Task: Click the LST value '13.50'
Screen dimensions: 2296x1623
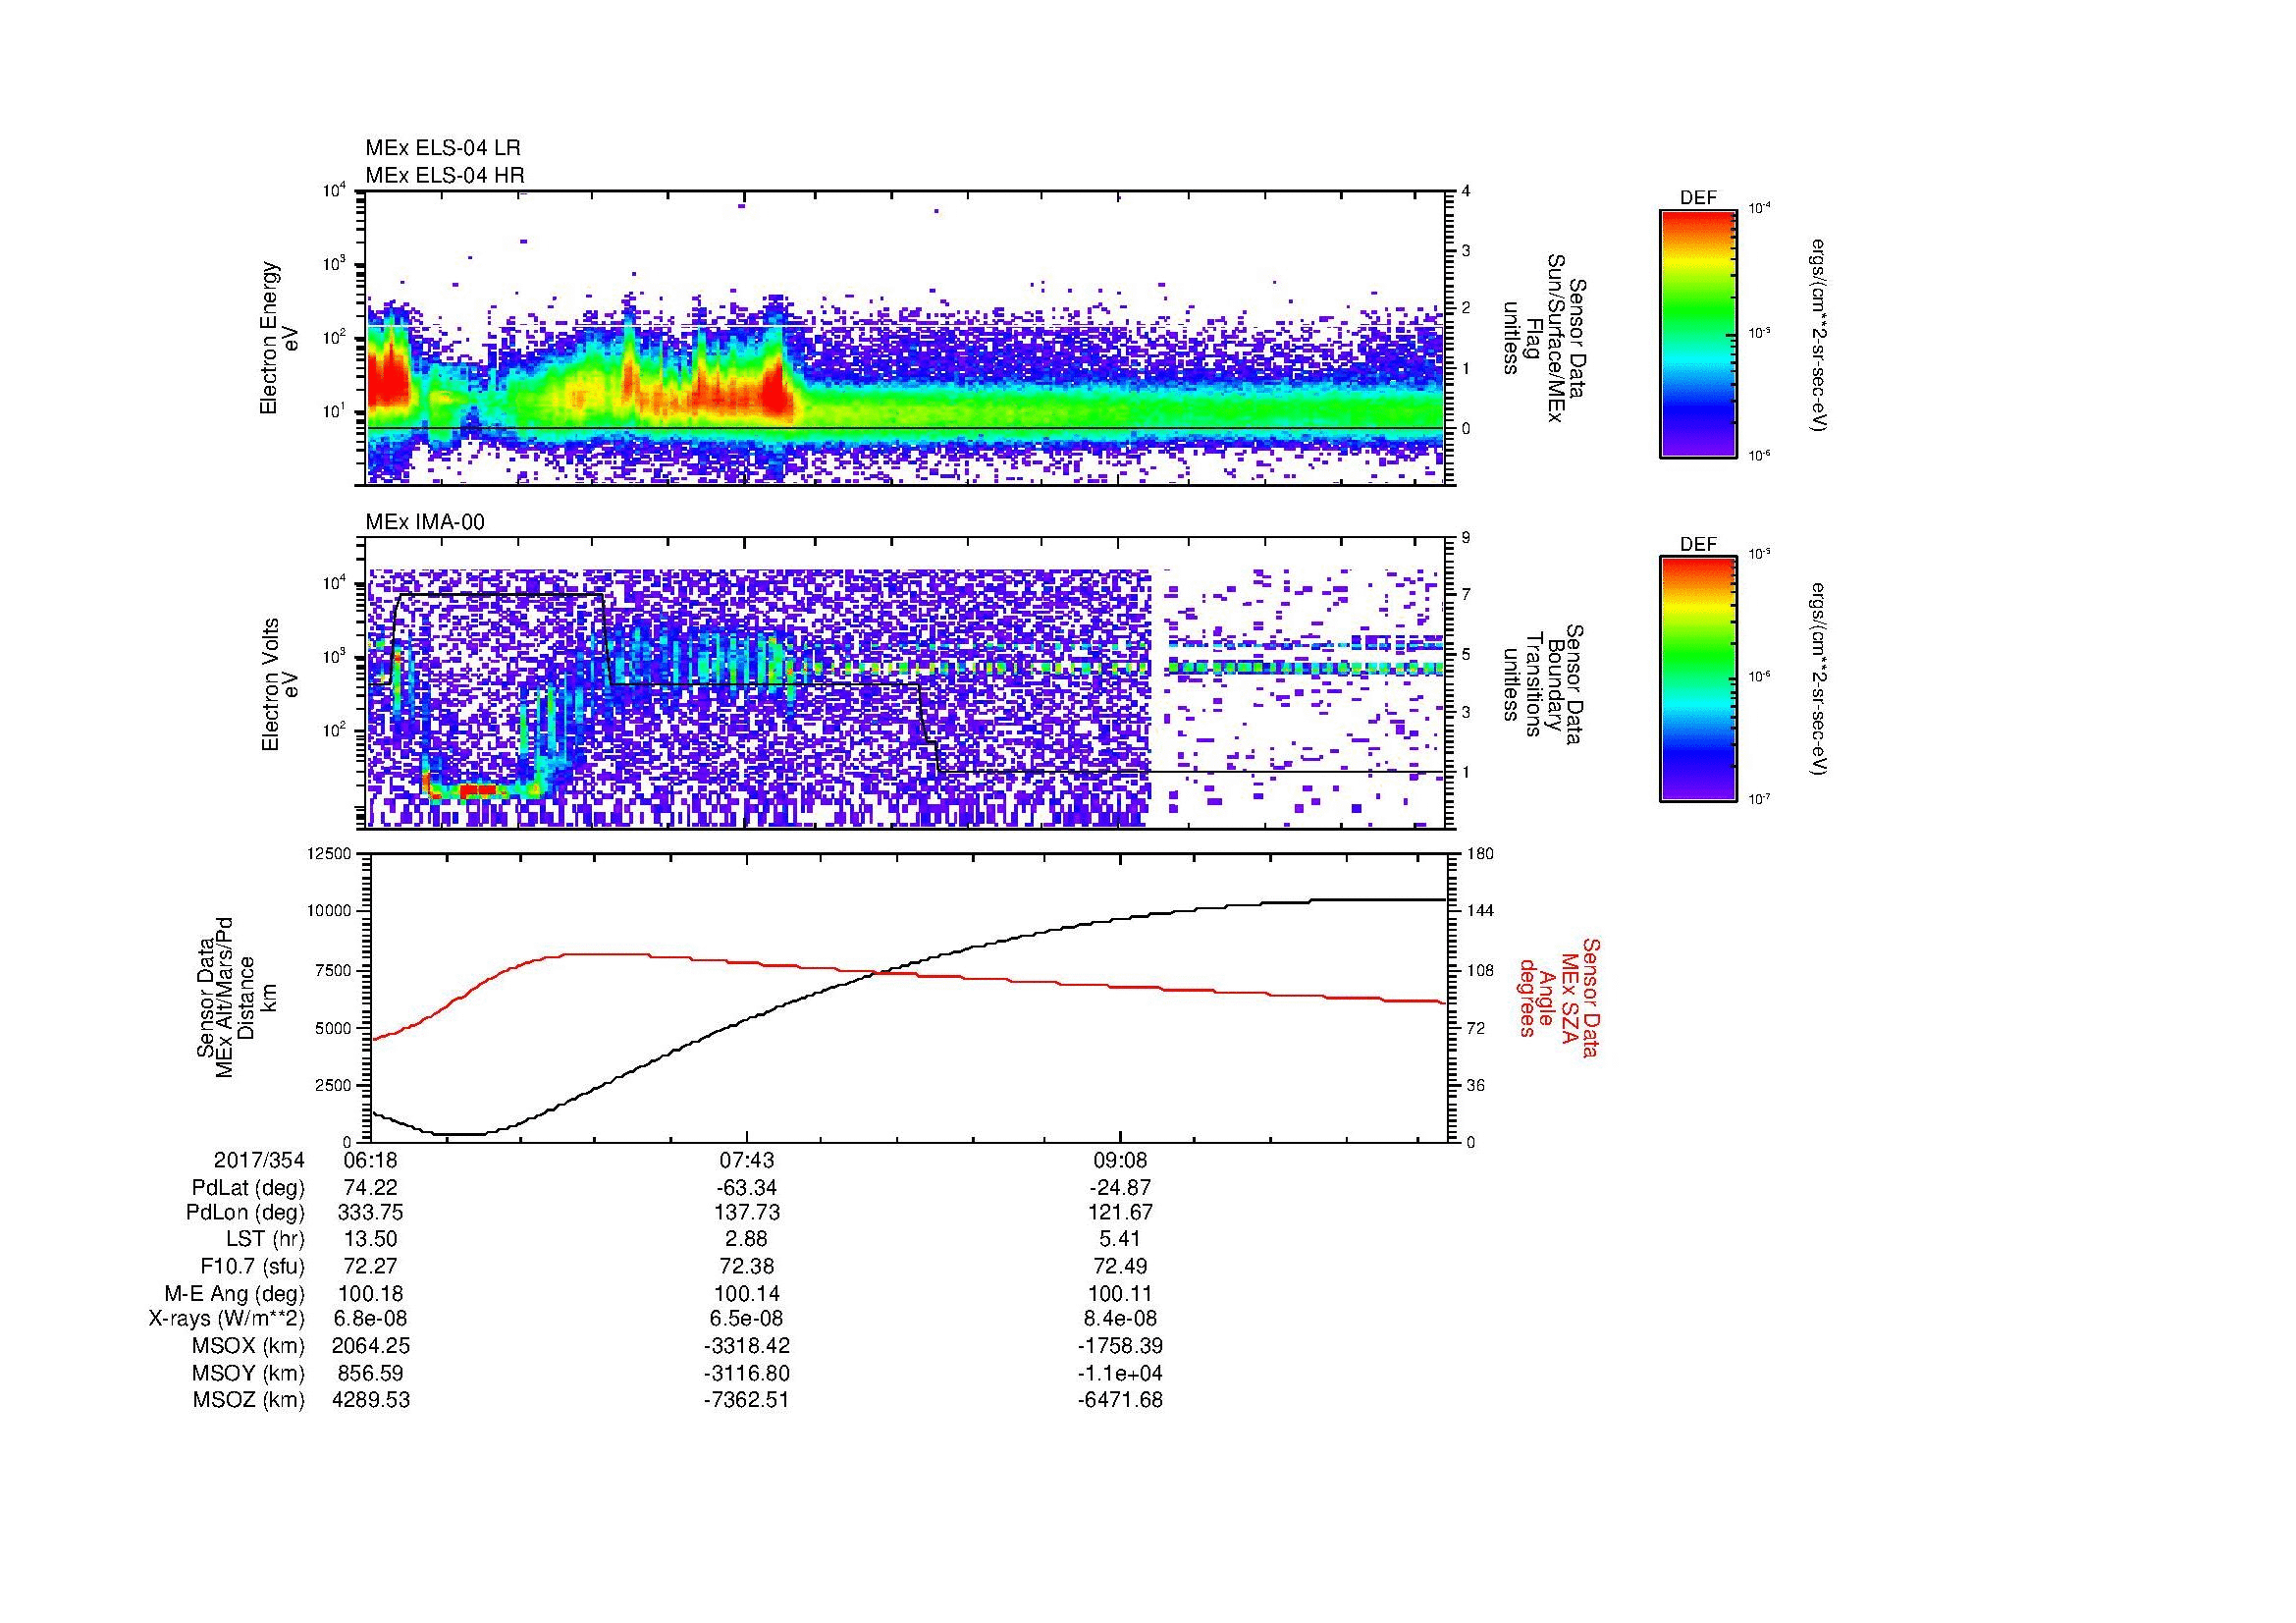Action: tap(371, 1239)
